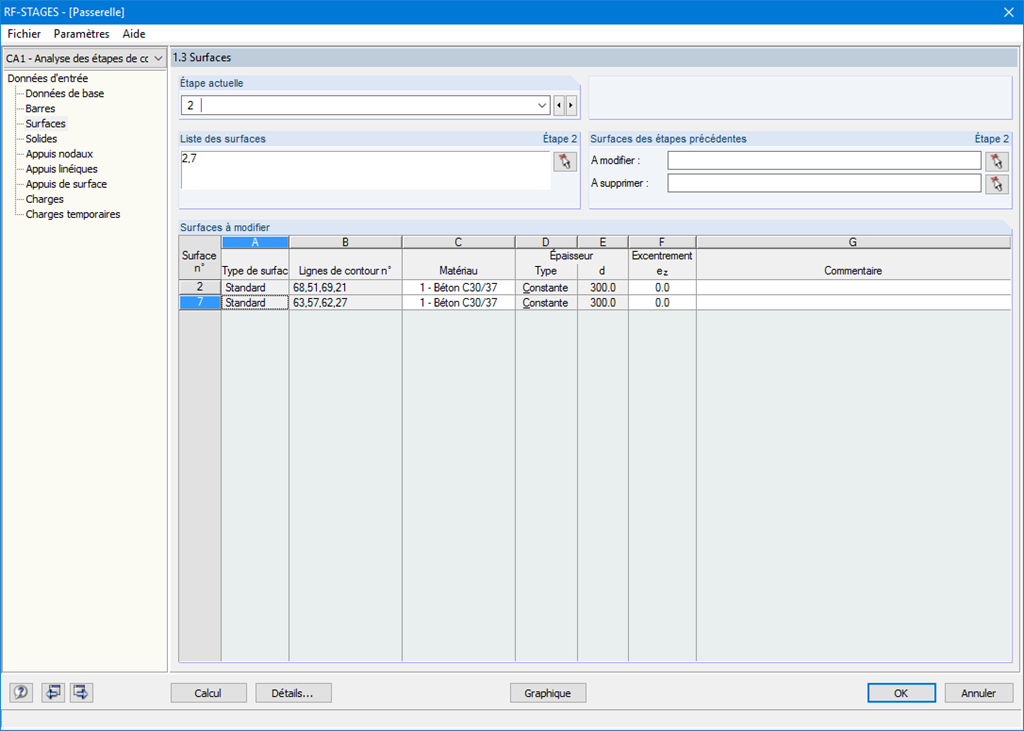Image resolution: width=1024 pixels, height=731 pixels.
Task: Click Standard cell in surface 7 row
Action: (x=255, y=302)
